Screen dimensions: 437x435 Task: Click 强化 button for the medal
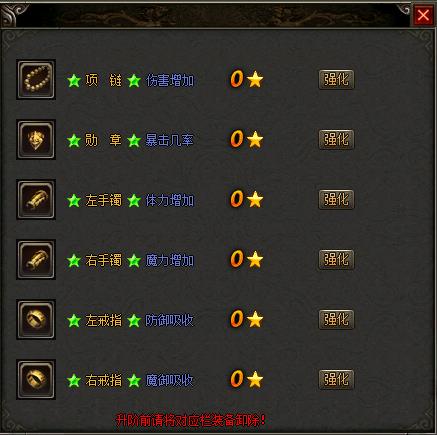click(x=336, y=140)
